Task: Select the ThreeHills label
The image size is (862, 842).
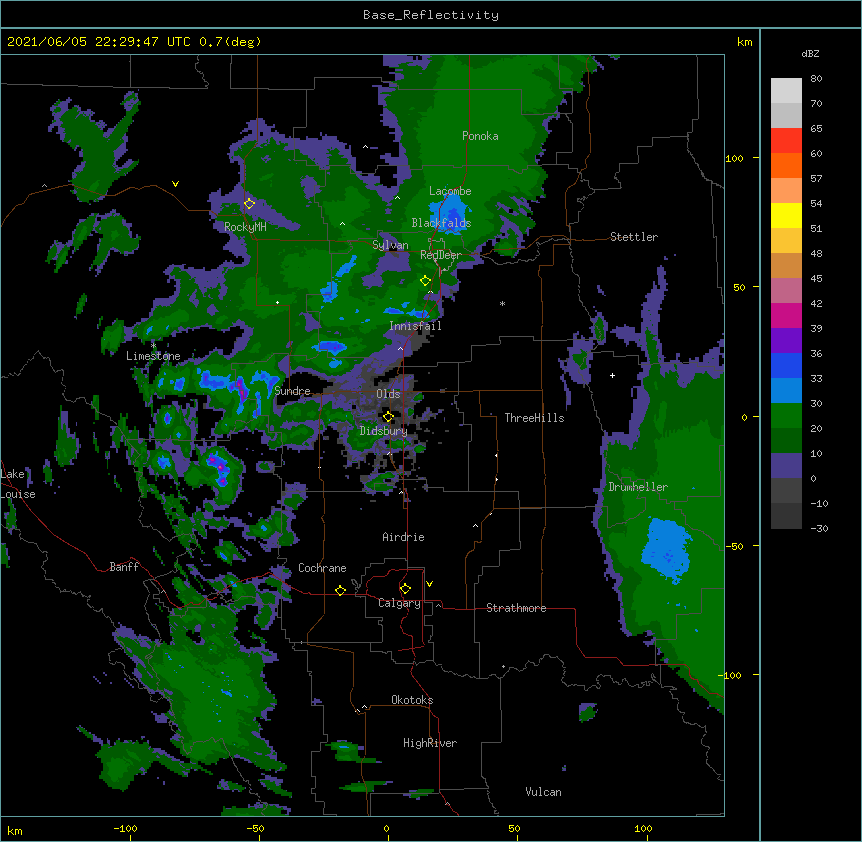Action: tap(534, 418)
